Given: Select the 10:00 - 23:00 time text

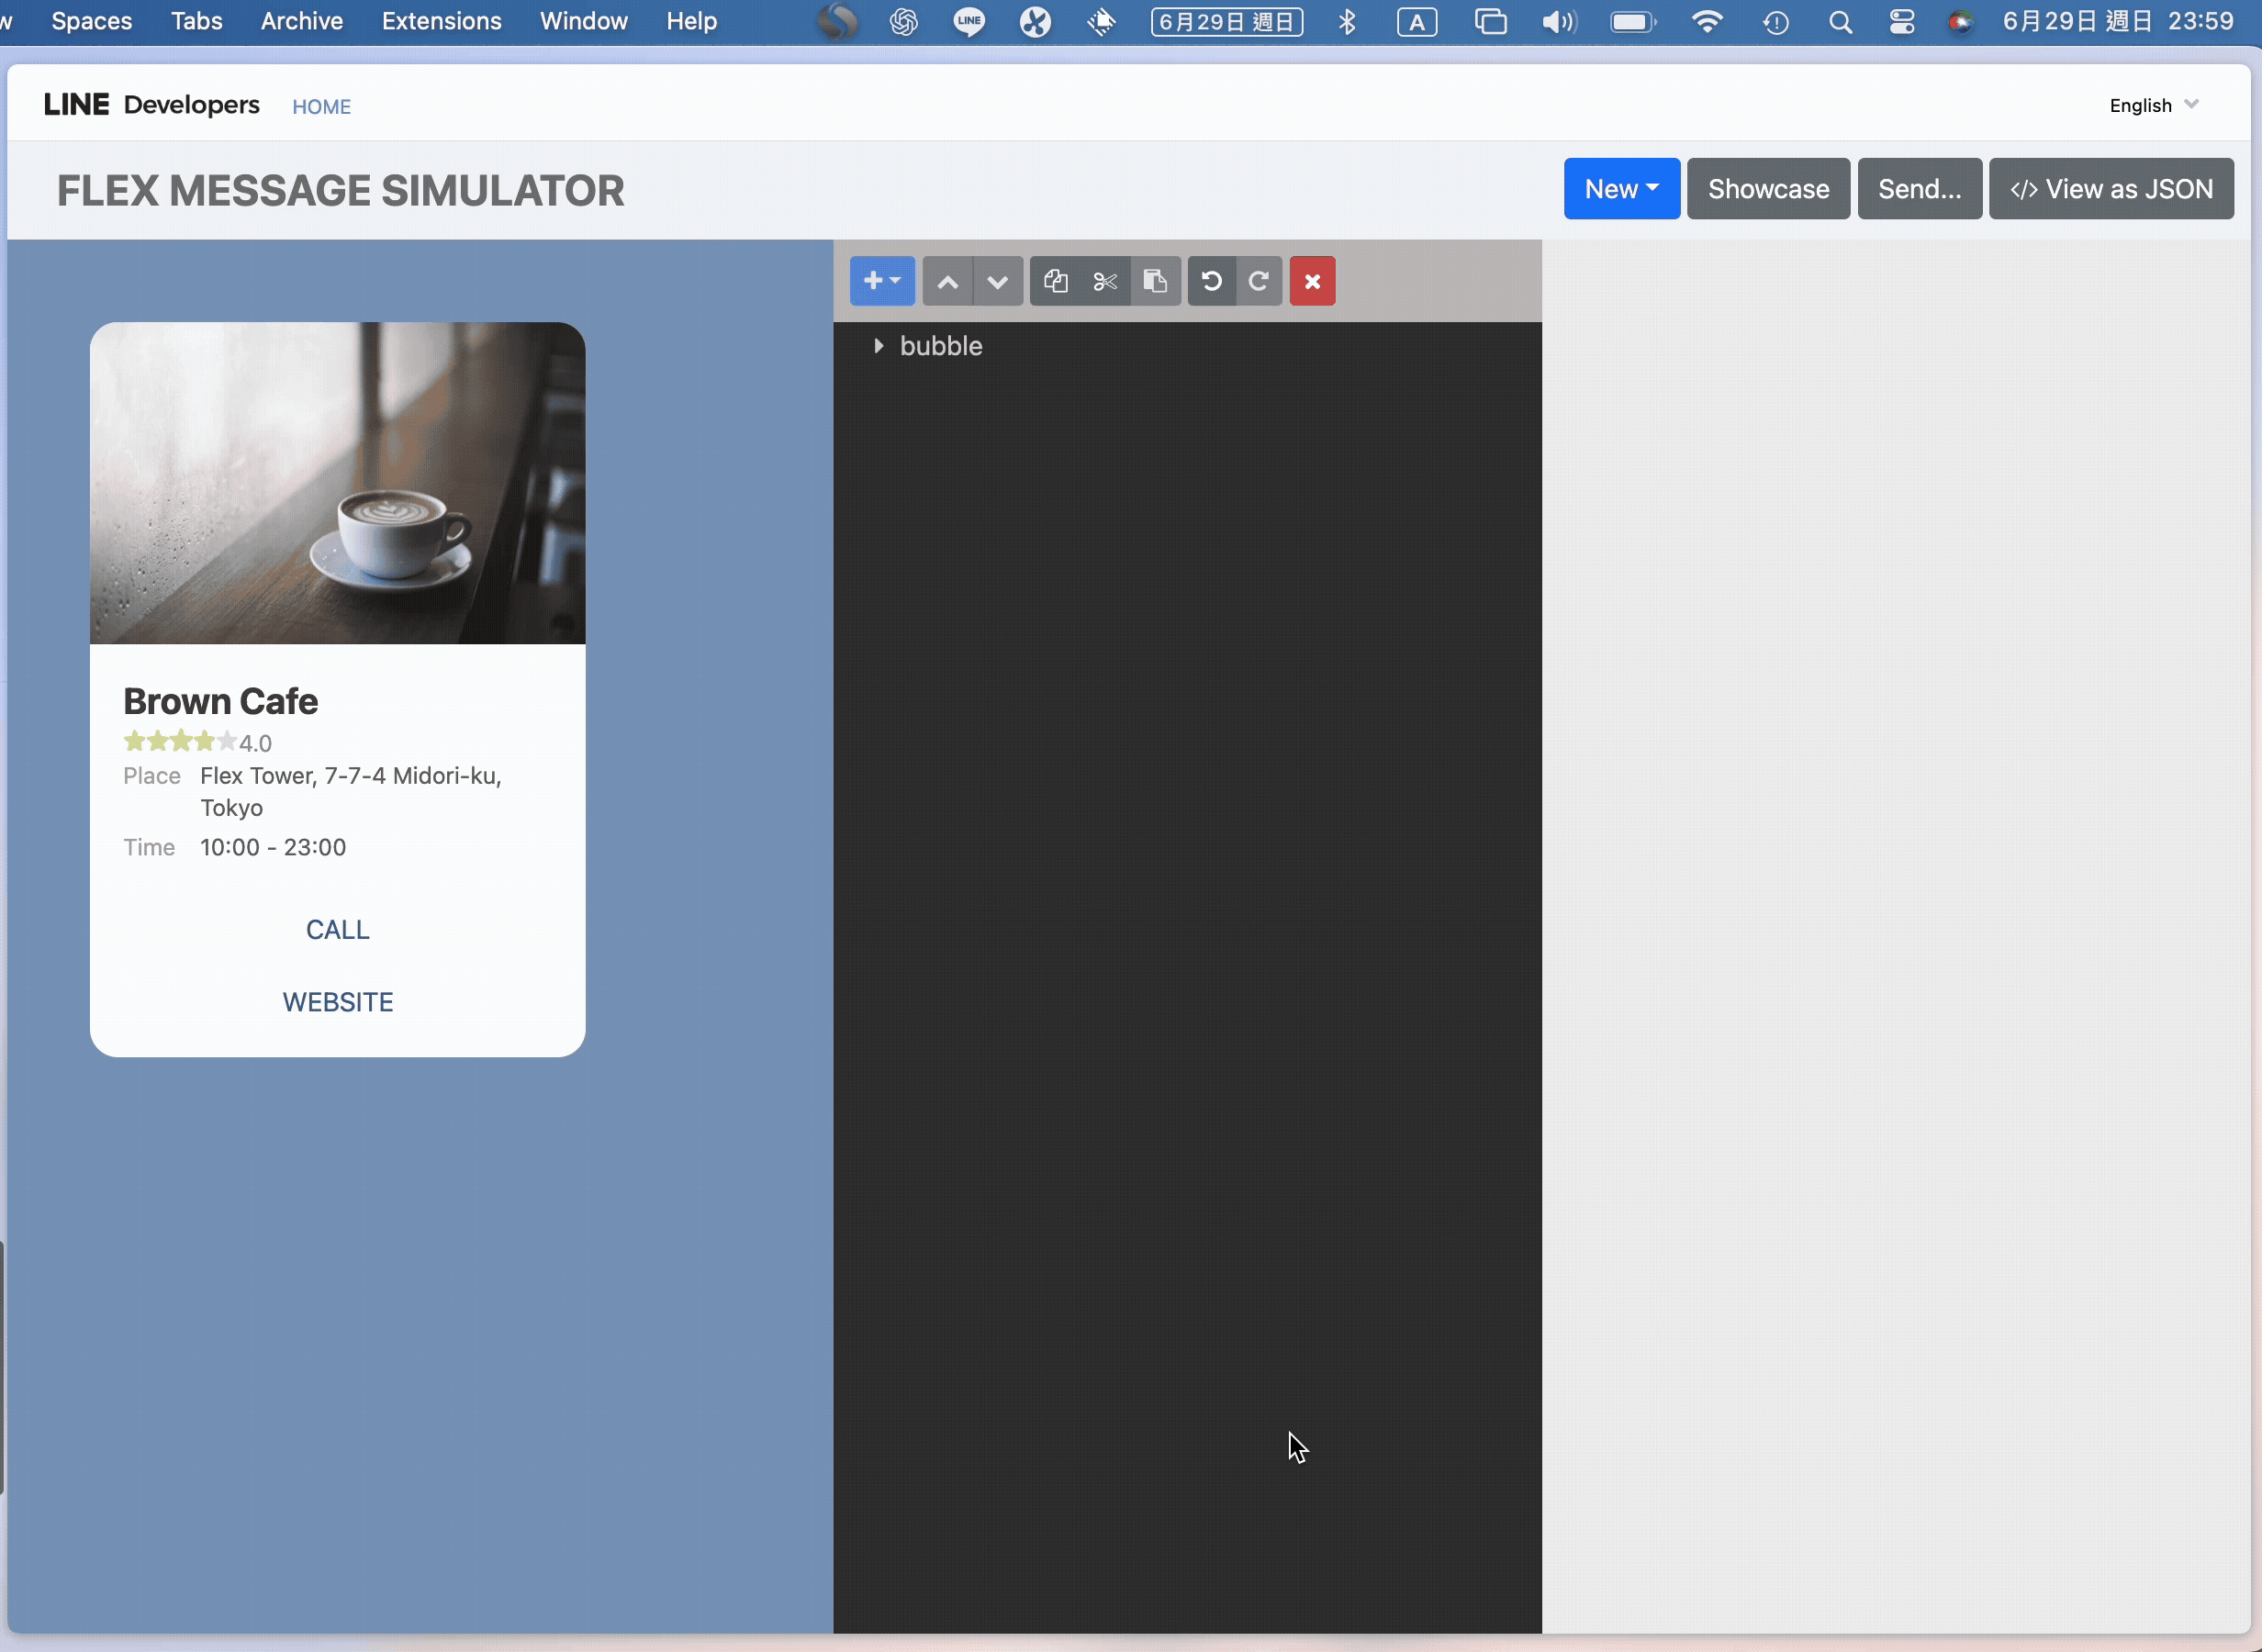Looking at the screenshot, I should 273,847.
